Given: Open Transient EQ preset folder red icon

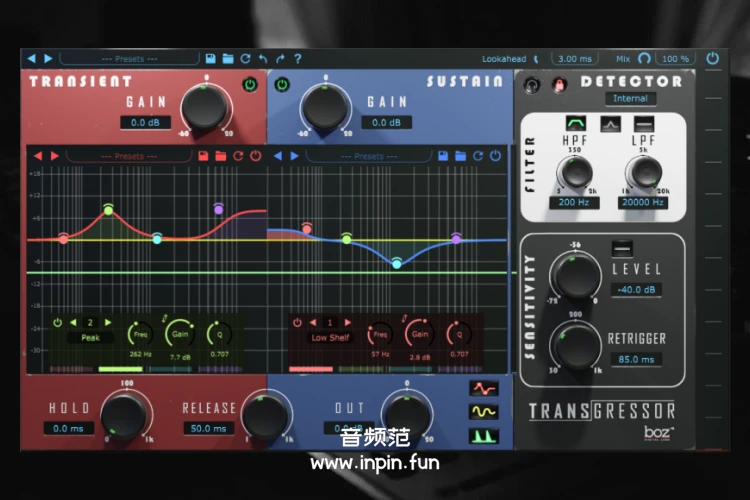Looking at the screenshot, I should [x=221, y=156].
